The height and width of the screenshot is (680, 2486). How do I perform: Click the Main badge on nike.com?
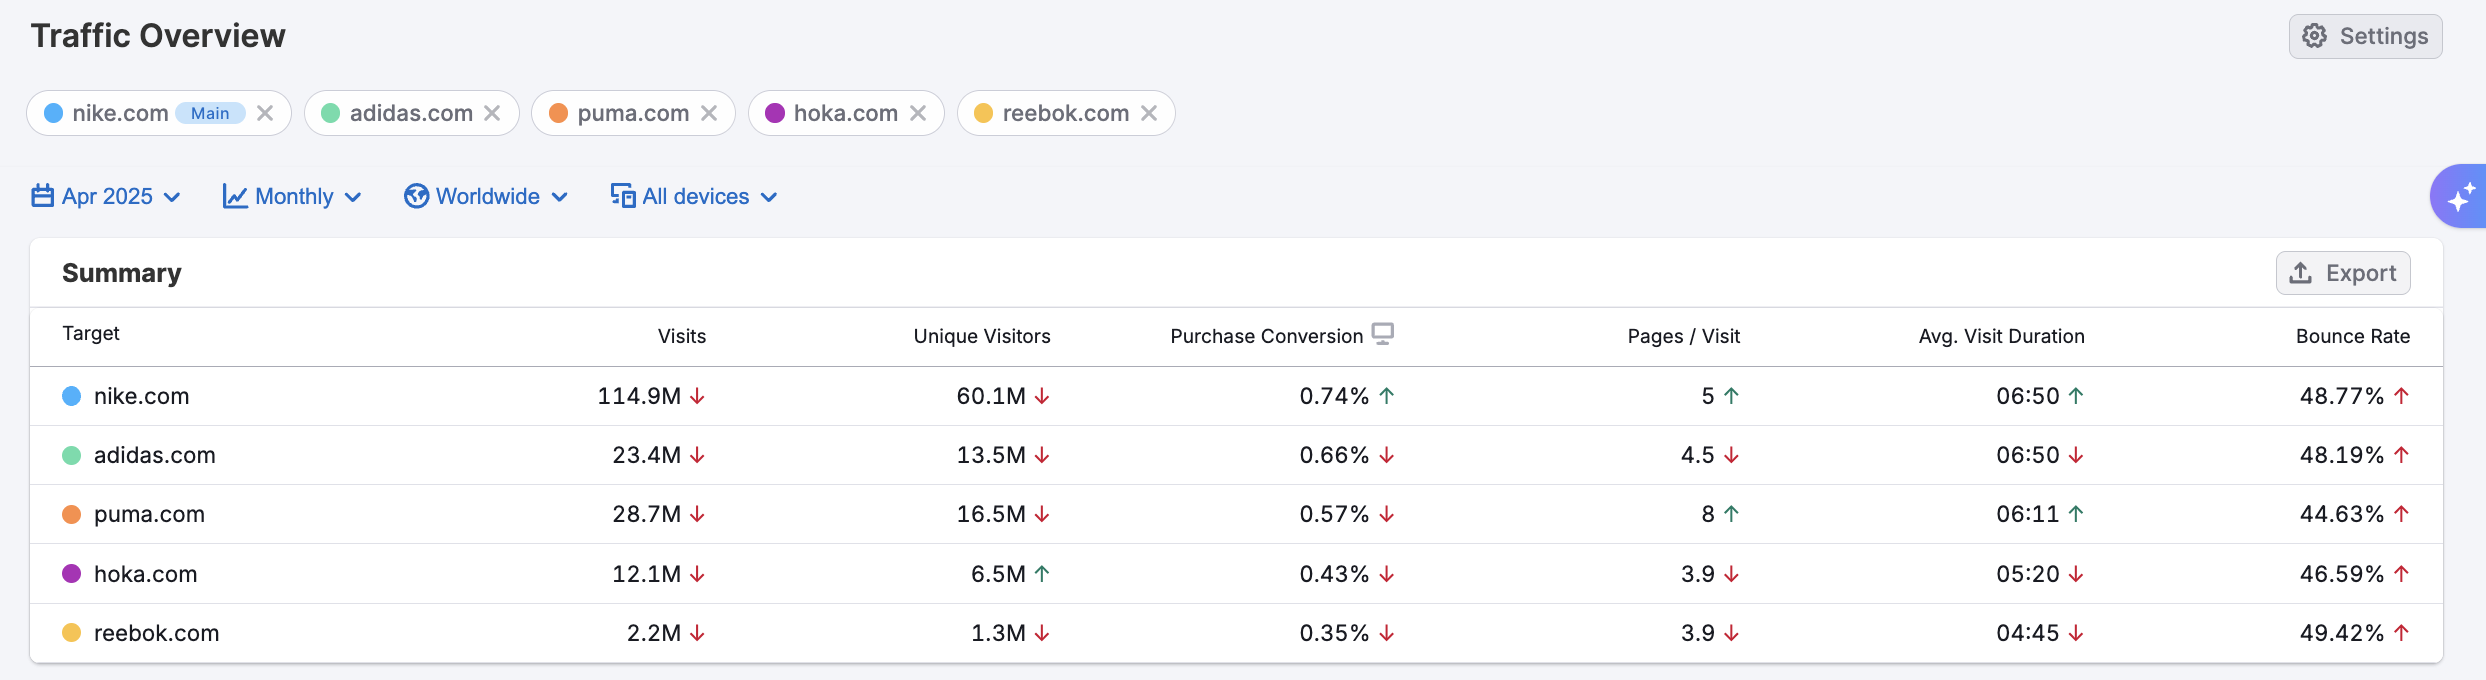point(210,113)
